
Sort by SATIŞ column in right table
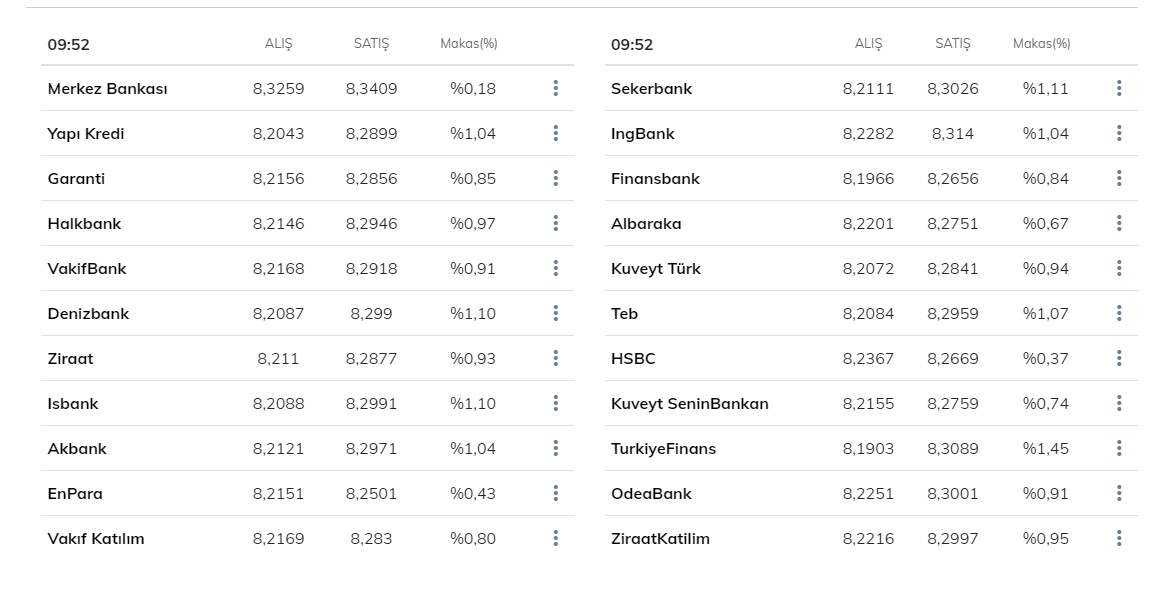point(952,44)
